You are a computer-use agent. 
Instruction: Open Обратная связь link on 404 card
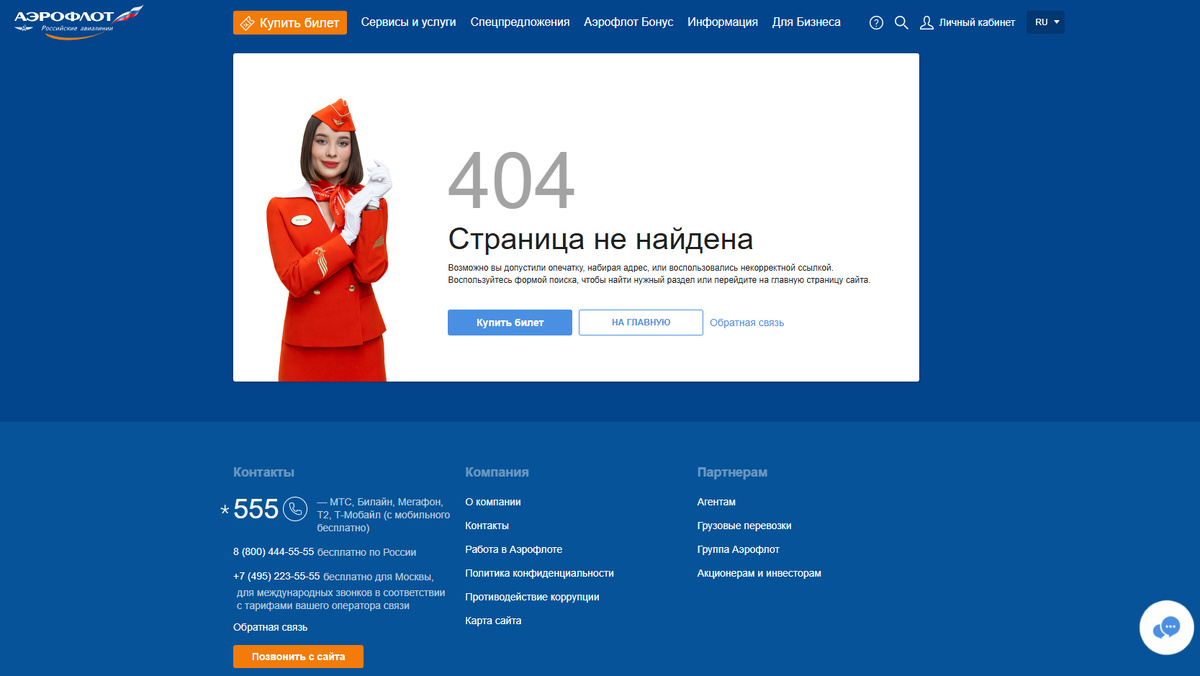tap(747, 323)
